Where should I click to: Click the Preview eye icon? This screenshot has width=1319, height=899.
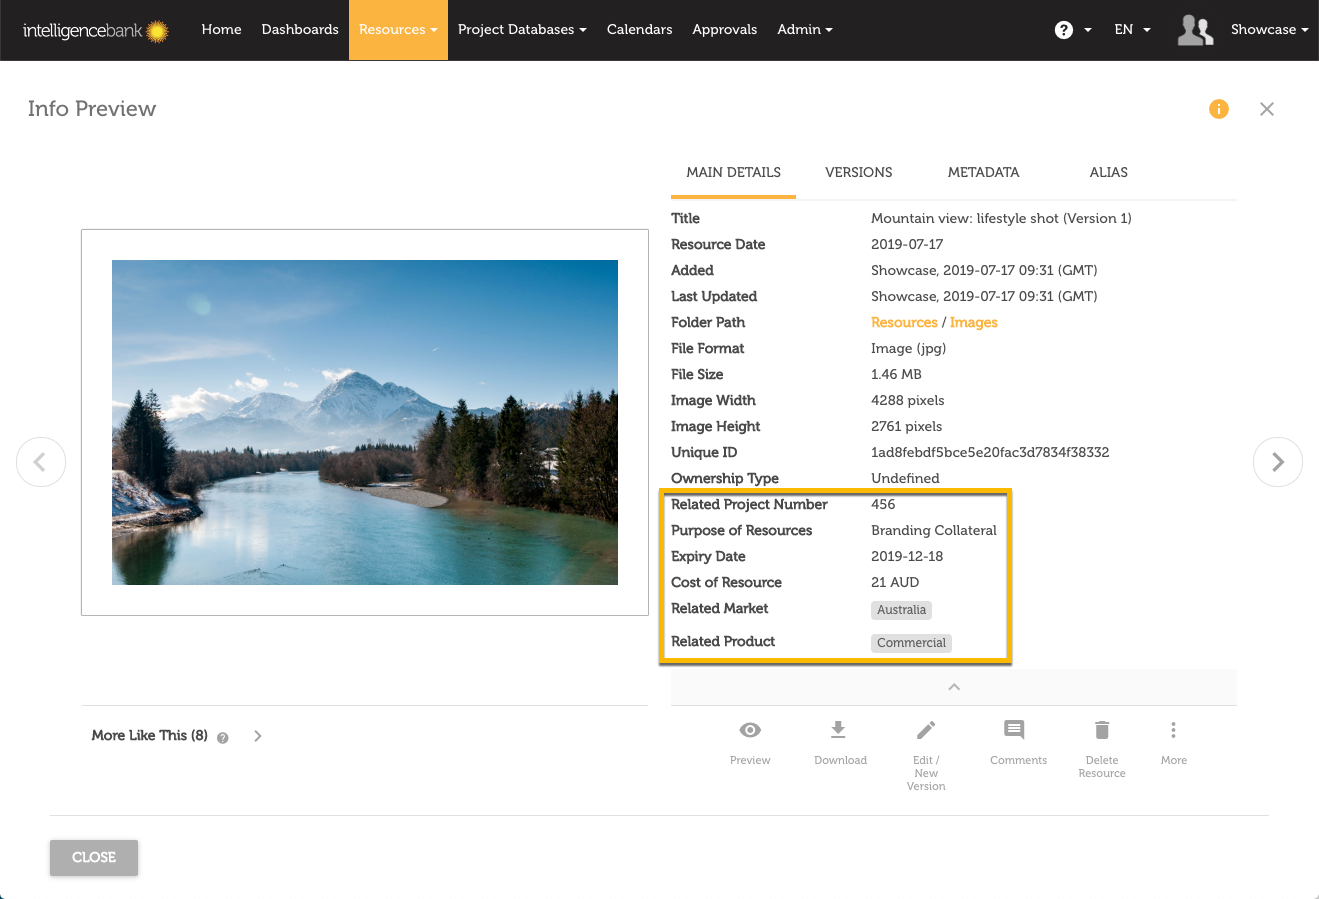pyautogui.click(x=750, y=731)
